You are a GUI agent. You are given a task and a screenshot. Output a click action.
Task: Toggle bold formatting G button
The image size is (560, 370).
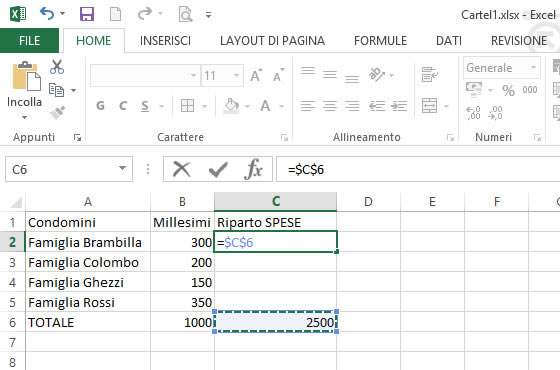[x=100, y=106]
